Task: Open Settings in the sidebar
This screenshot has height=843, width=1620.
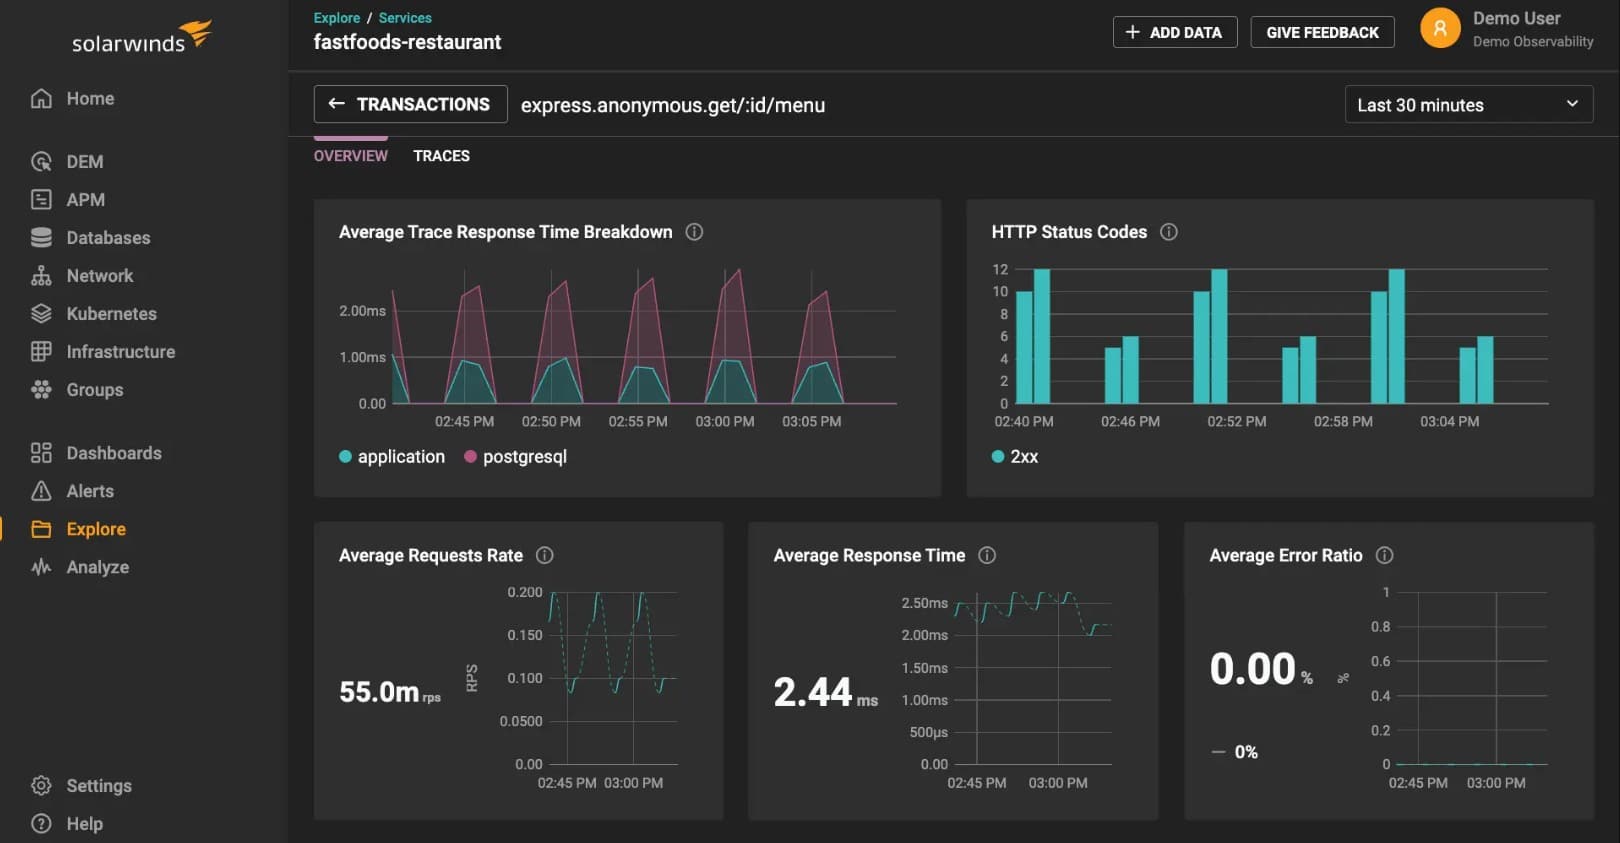Action: click(x=99, y=785)
